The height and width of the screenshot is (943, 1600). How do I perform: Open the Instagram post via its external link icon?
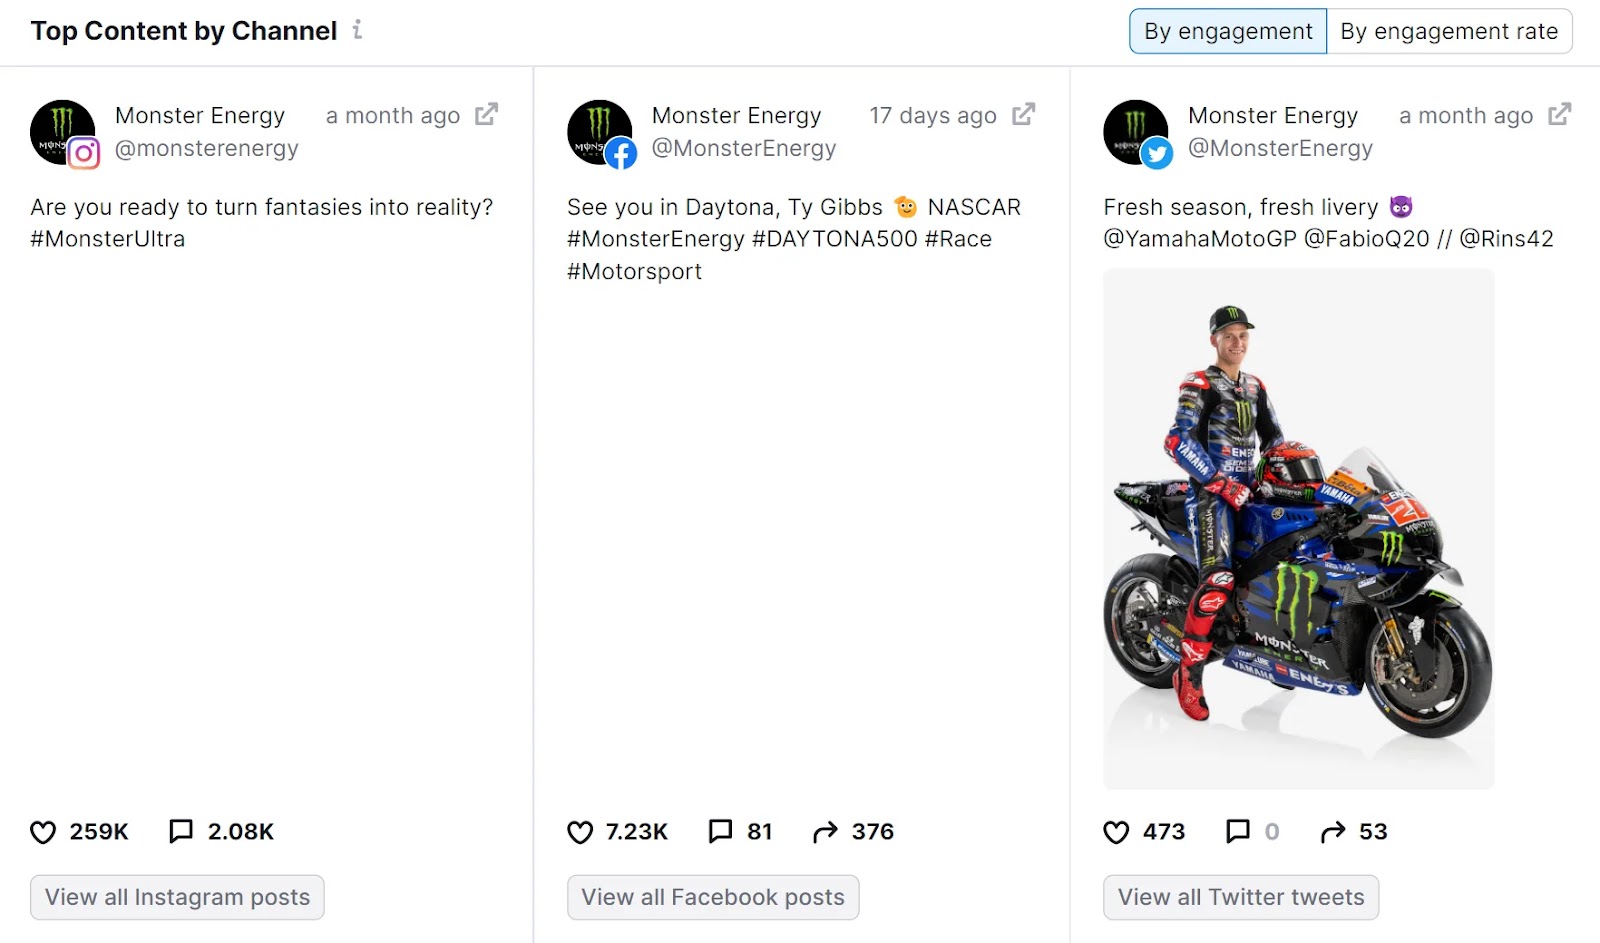pos(485,114)
